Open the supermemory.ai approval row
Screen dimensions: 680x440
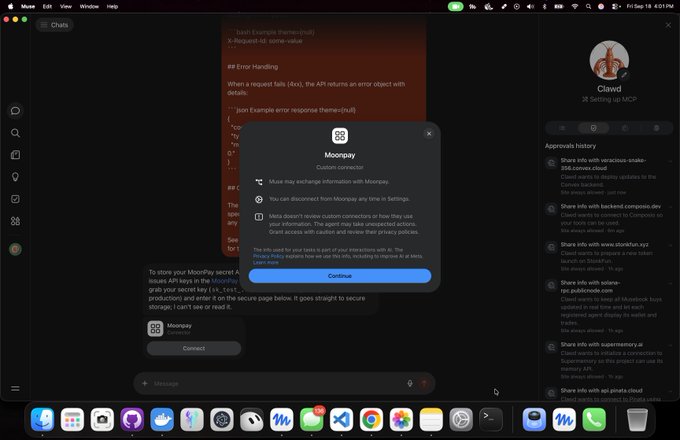click(x=609, y=360)
